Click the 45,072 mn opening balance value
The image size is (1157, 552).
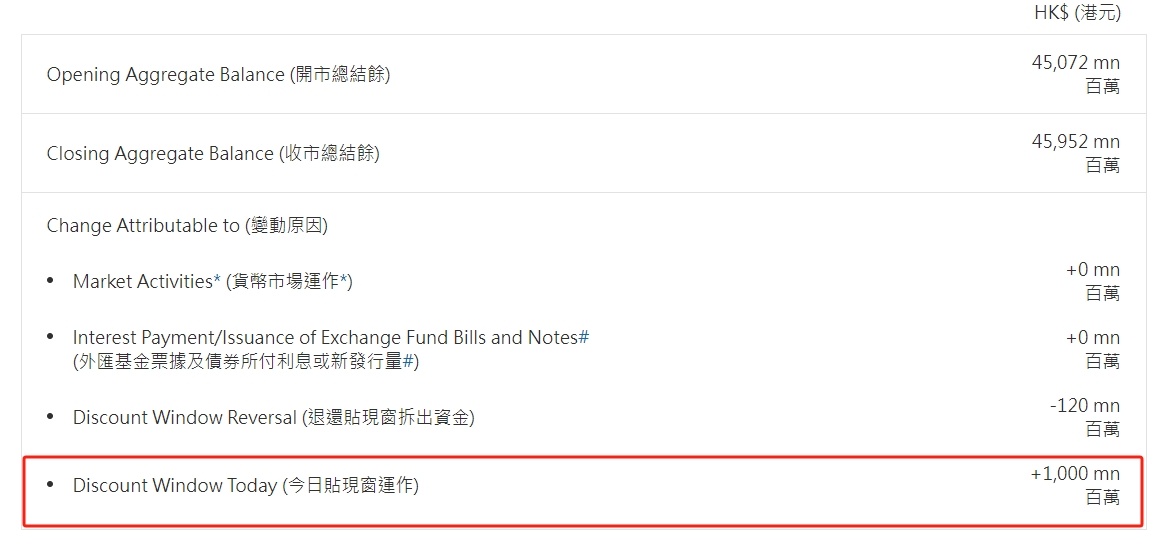1075,63
